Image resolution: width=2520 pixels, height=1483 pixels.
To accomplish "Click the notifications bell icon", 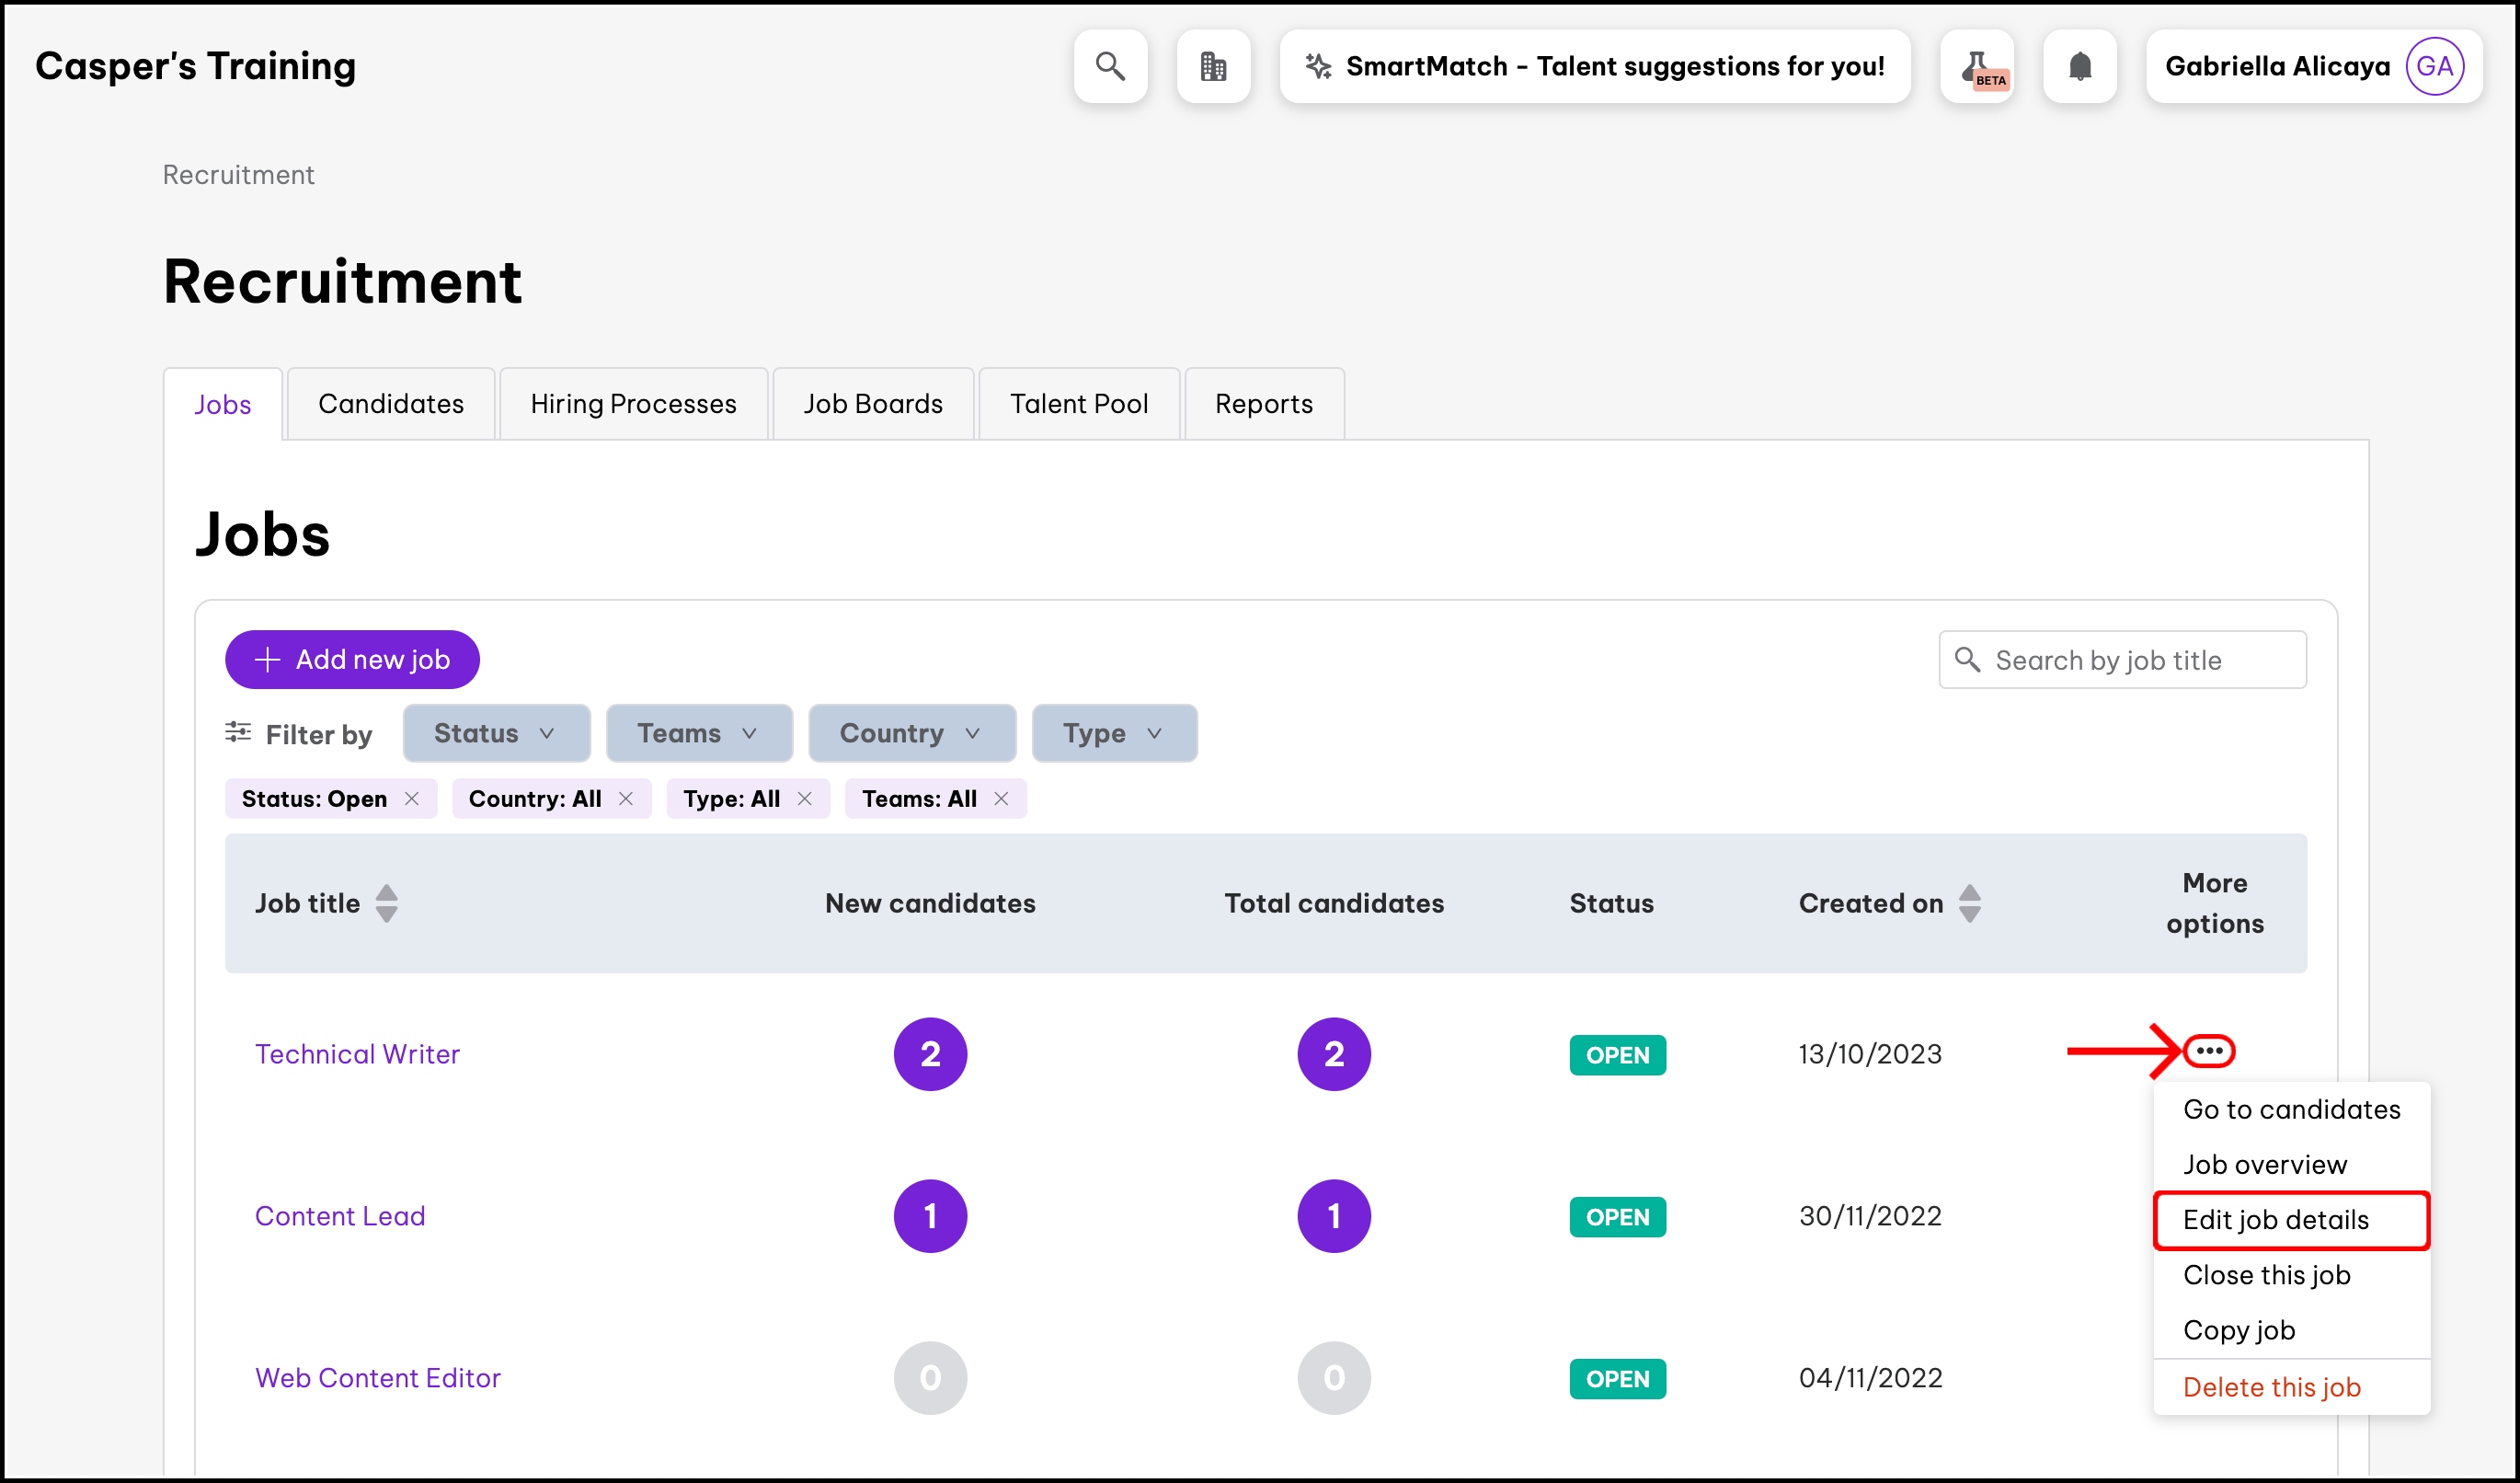I will (x=2080, y=66).
